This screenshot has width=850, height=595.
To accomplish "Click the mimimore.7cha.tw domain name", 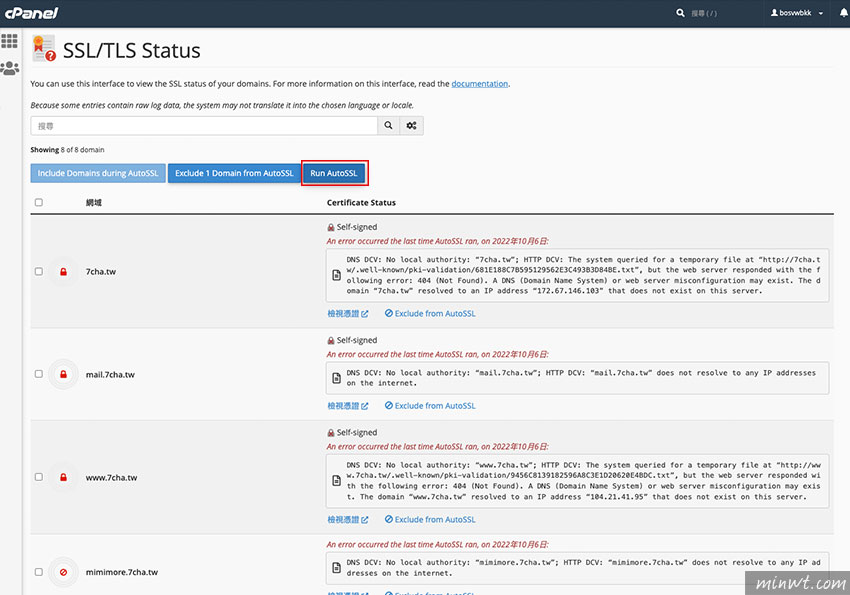I will point(121,572).
